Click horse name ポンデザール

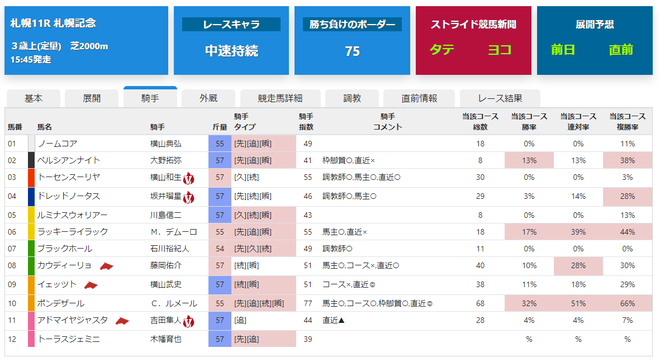point(61,303)
